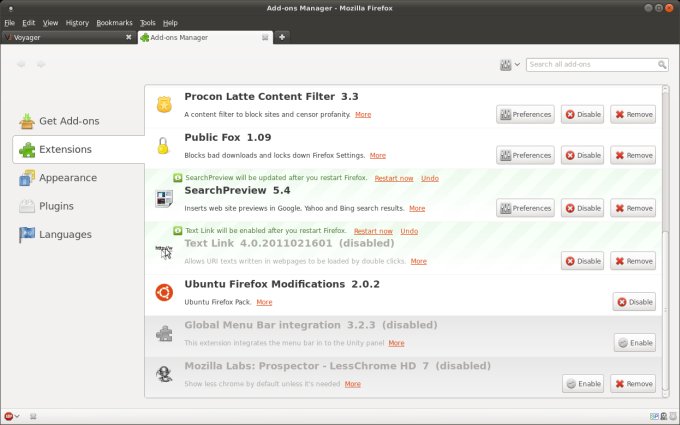Click More link for Public Fox
The height and width of the screenshot is (425, 680).
coord(378,155)
